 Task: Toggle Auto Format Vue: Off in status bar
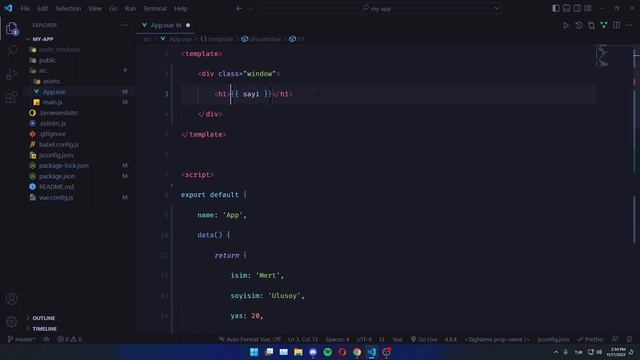point(250,339)
